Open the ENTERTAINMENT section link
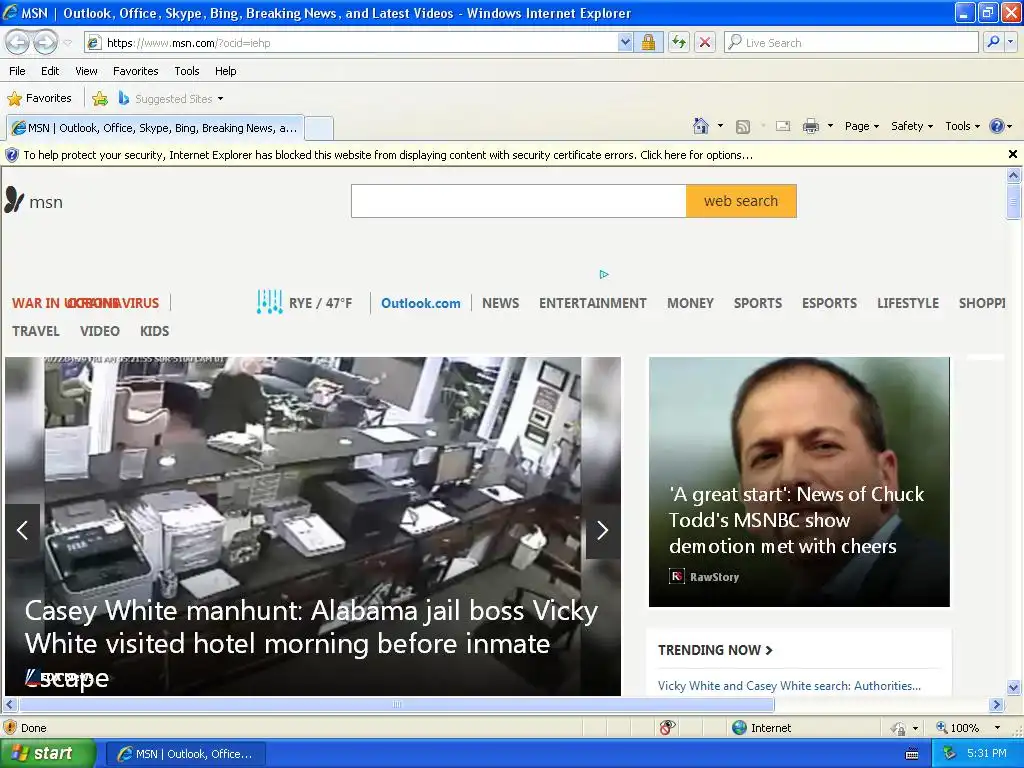Image resolution: width=1024 pixels, height=768 pixels. 592,303
